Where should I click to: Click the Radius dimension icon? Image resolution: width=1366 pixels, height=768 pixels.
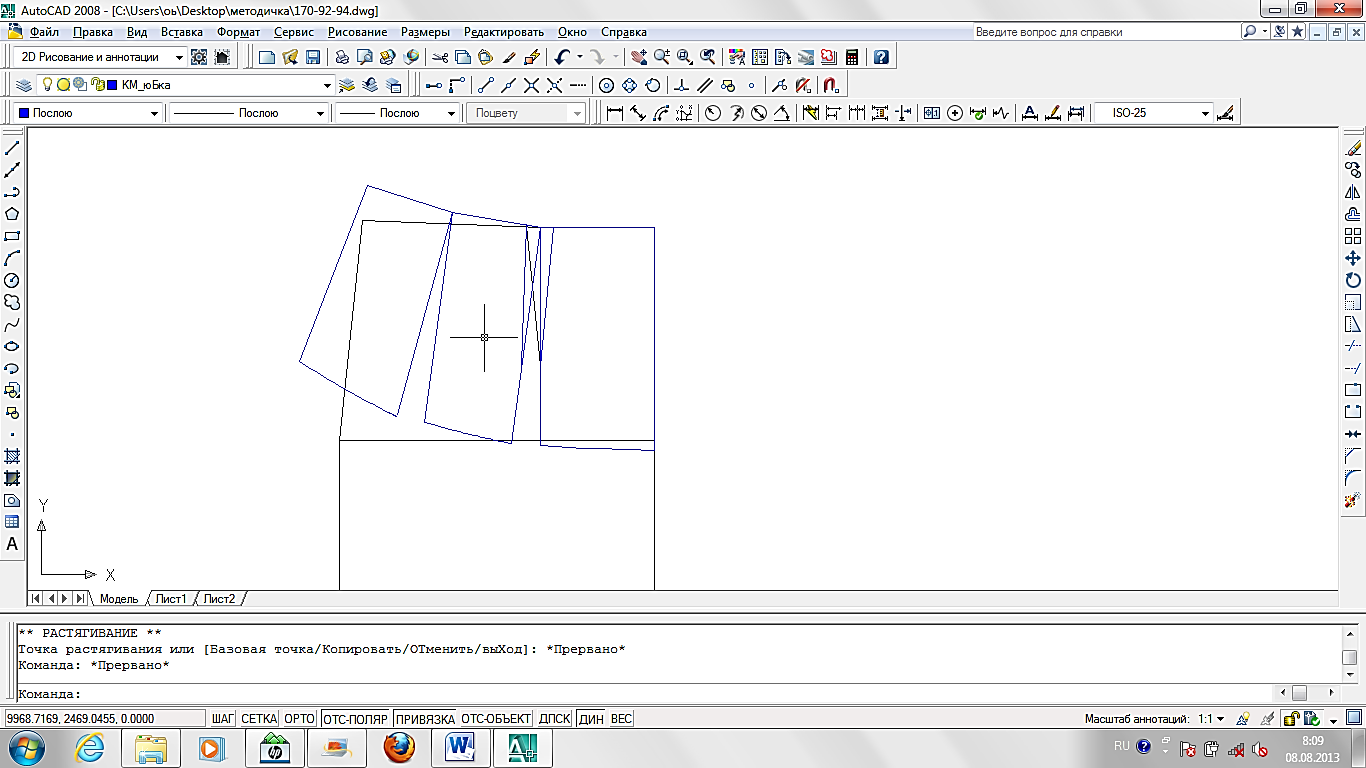point(713,113)
